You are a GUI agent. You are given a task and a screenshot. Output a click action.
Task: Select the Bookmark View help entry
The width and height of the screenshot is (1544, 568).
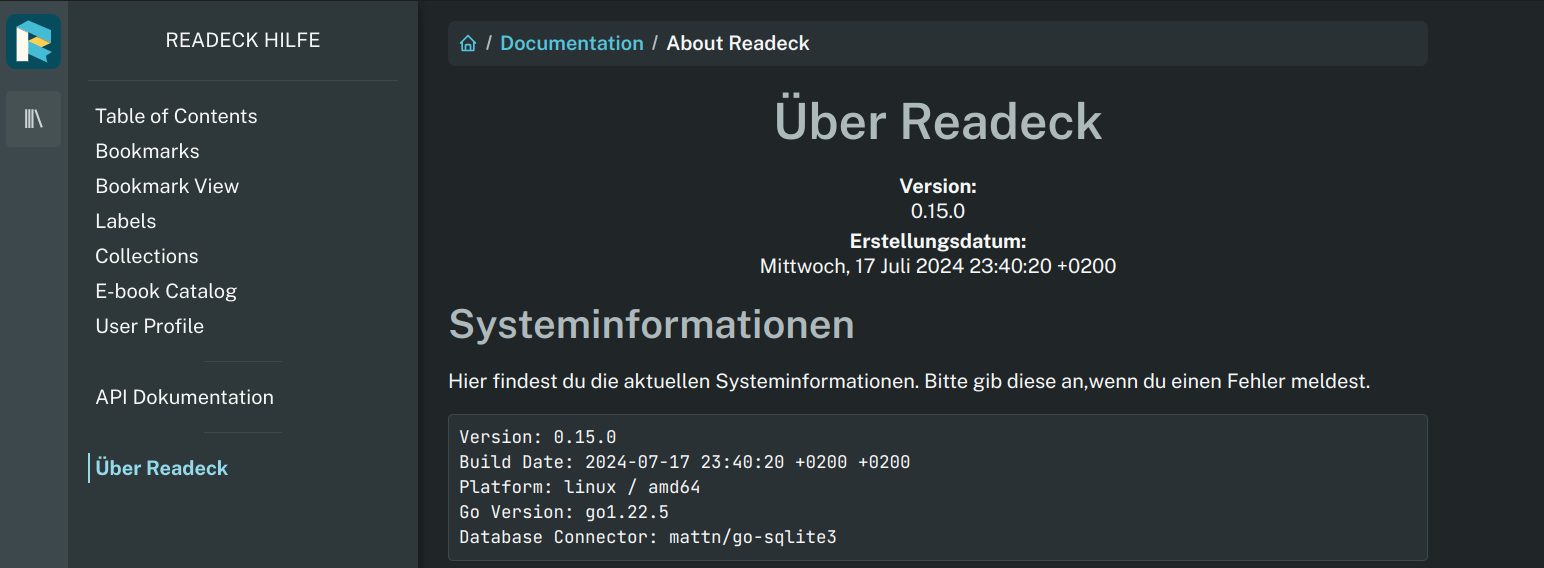click(x=167, y=186)
